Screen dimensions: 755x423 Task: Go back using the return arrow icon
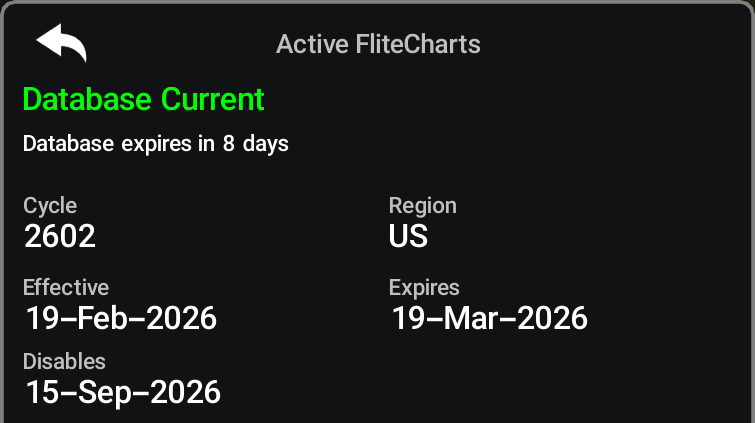pyautogui.click(x=61, y=42)
